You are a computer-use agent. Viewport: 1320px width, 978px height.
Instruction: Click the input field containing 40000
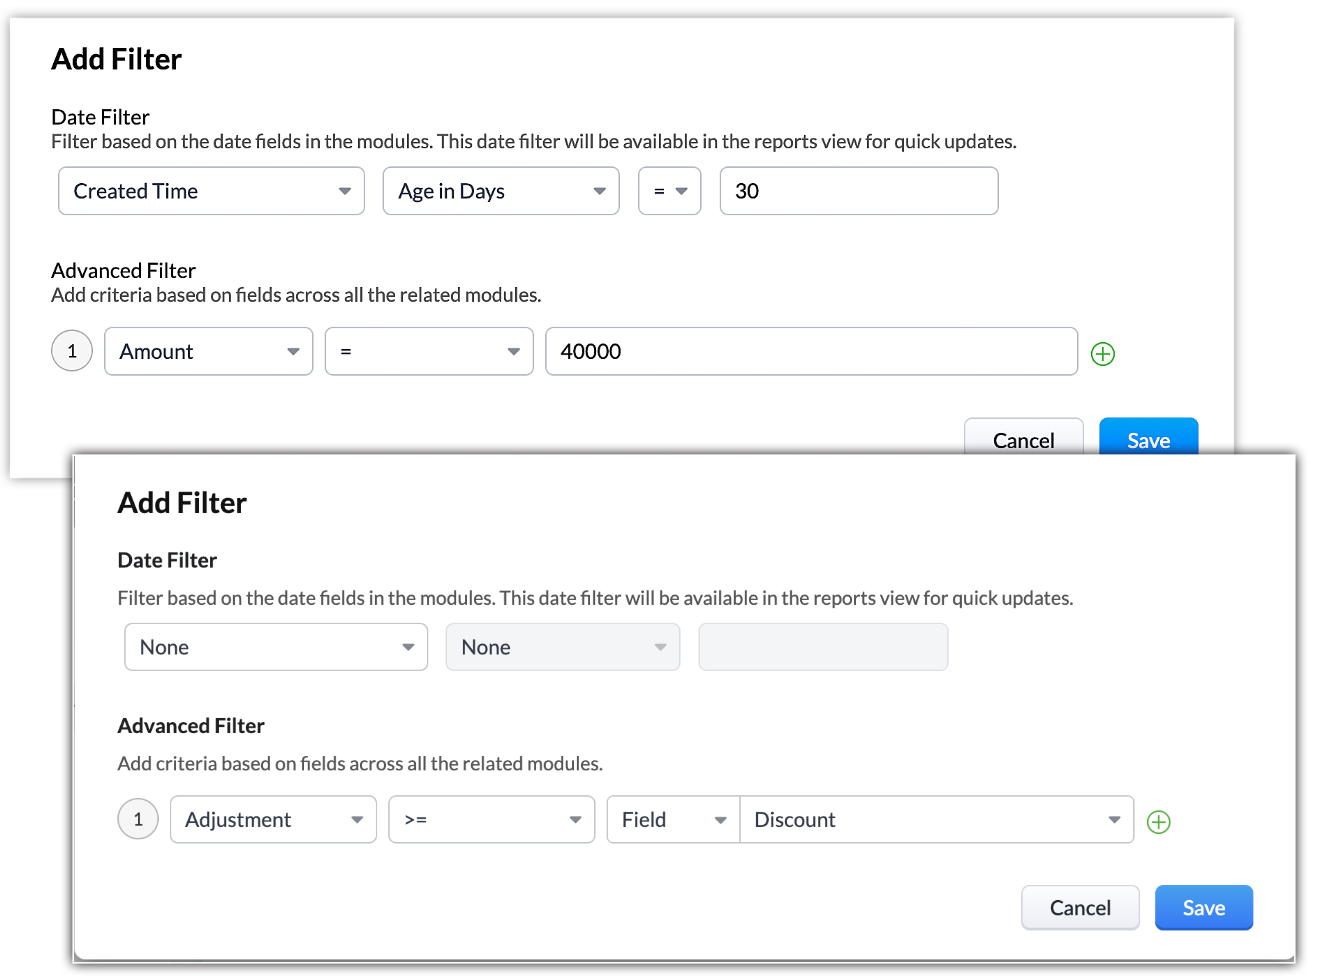click(810, 352)
